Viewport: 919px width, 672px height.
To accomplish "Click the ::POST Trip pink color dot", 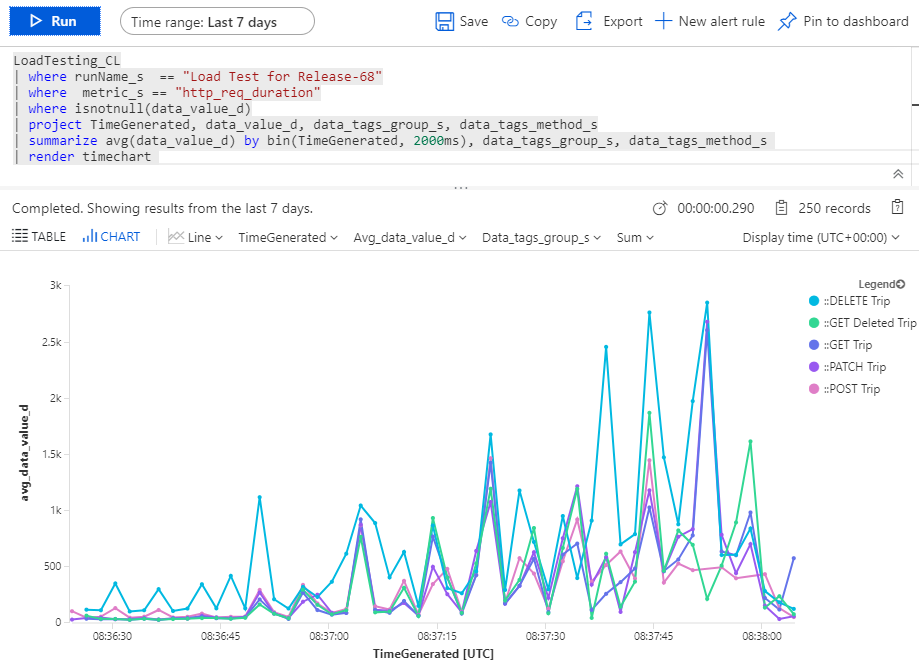I will pyautogui.click(x=814, y=389).
